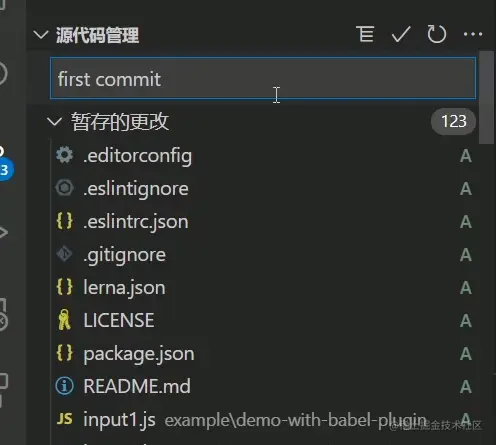Viewport: 496px width, 445px height.
Task: Open the more actions ellipsis menu
Action: pyautogui.click(x=473, y=34)
